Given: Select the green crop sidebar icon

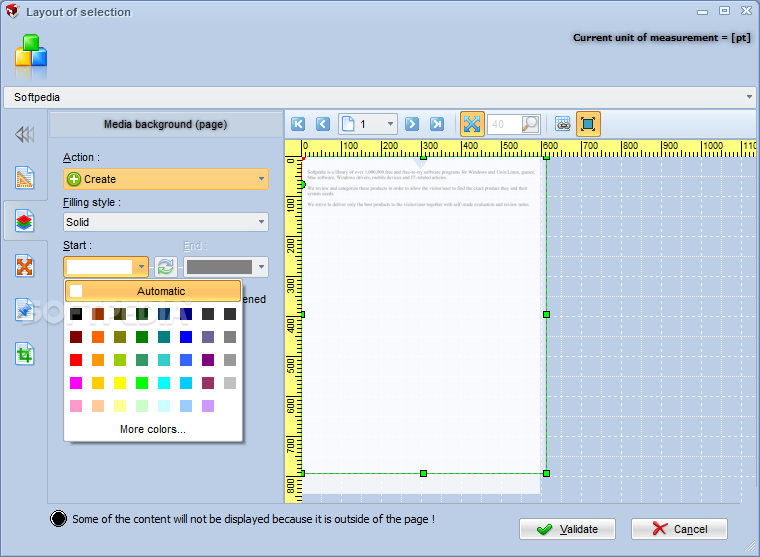Looking at the screenshot, I should [x=25, y=354].
